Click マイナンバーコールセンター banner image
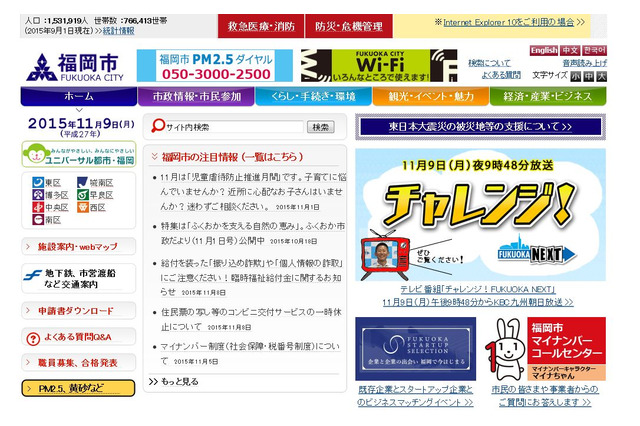This screenshot has width=640, height=426. click(x=546, y=349)
